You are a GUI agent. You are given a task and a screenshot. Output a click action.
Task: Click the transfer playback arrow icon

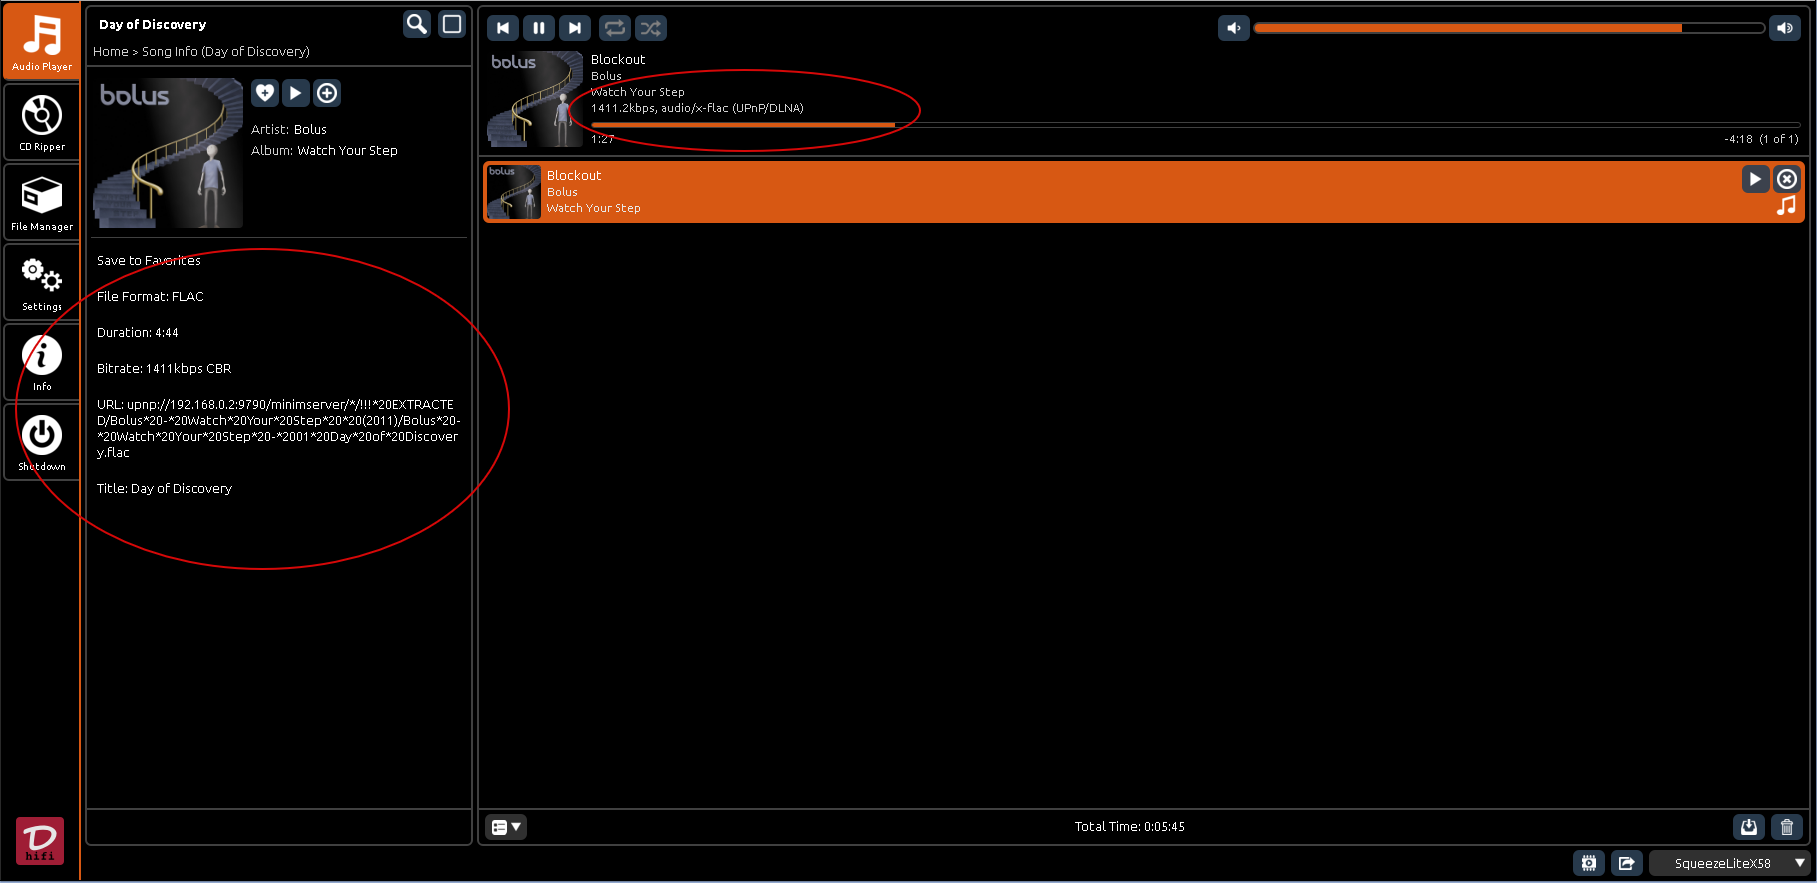1627,863
